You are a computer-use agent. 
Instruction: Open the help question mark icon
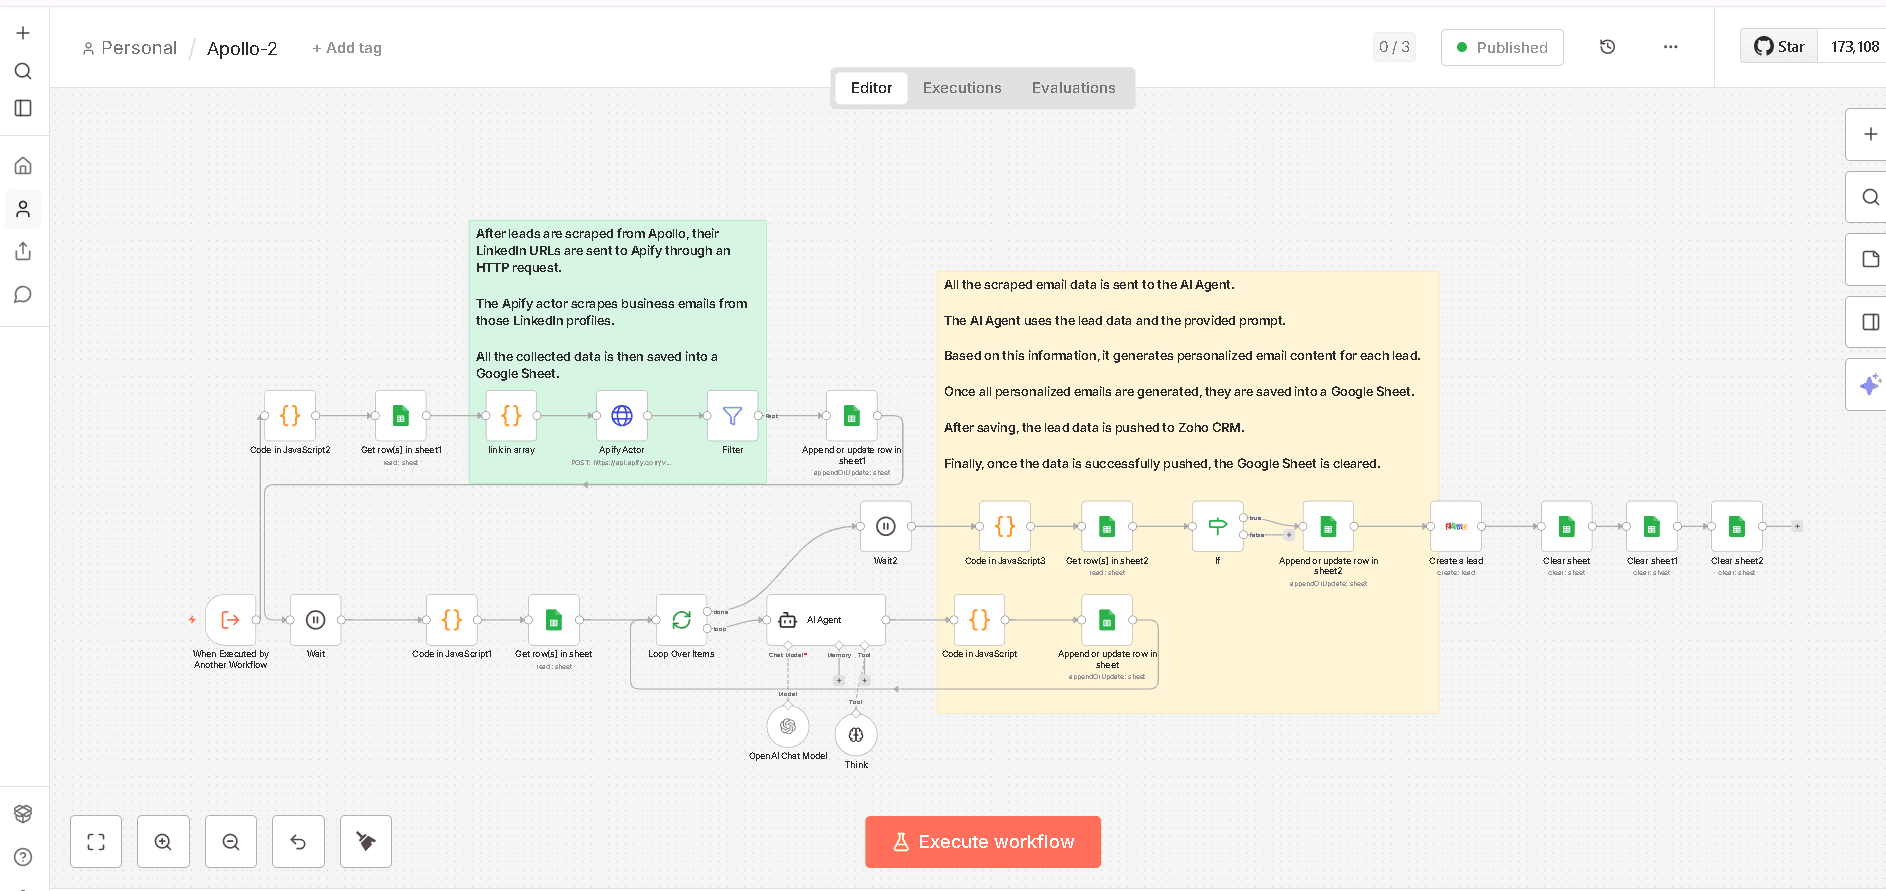tap(23, 857)
